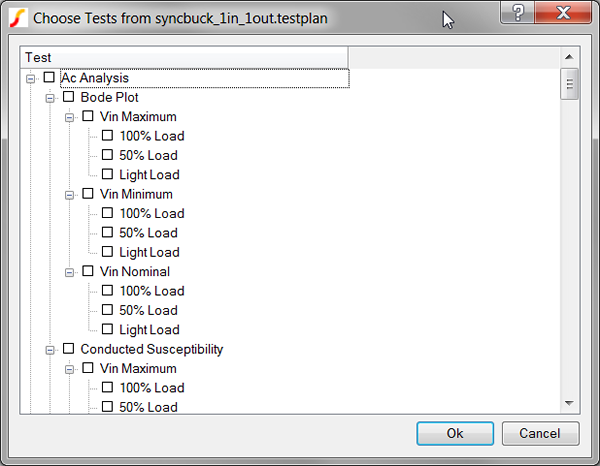This screenshot has width=600, height=466.
Task: Click the scrollbar up arrow
Action: point(569,57)
